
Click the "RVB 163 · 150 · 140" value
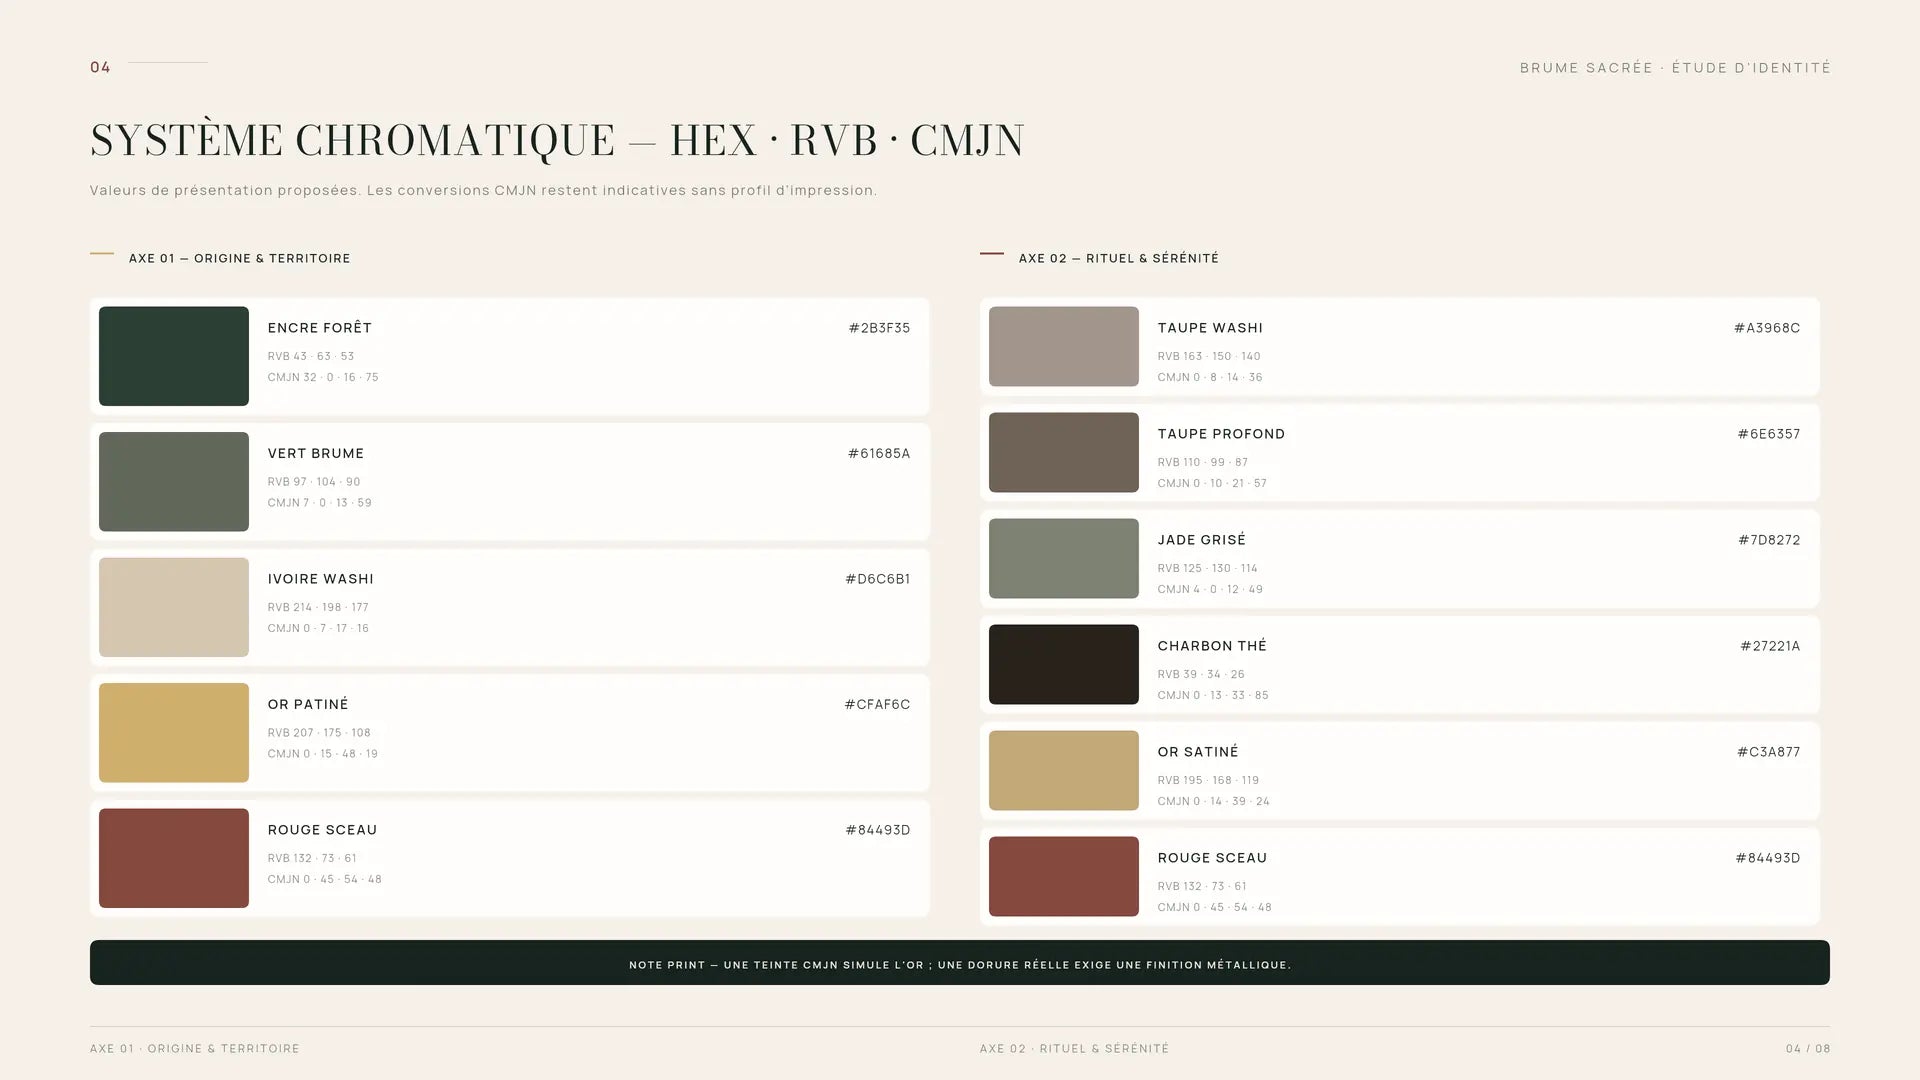click(x=1209, y=356)
